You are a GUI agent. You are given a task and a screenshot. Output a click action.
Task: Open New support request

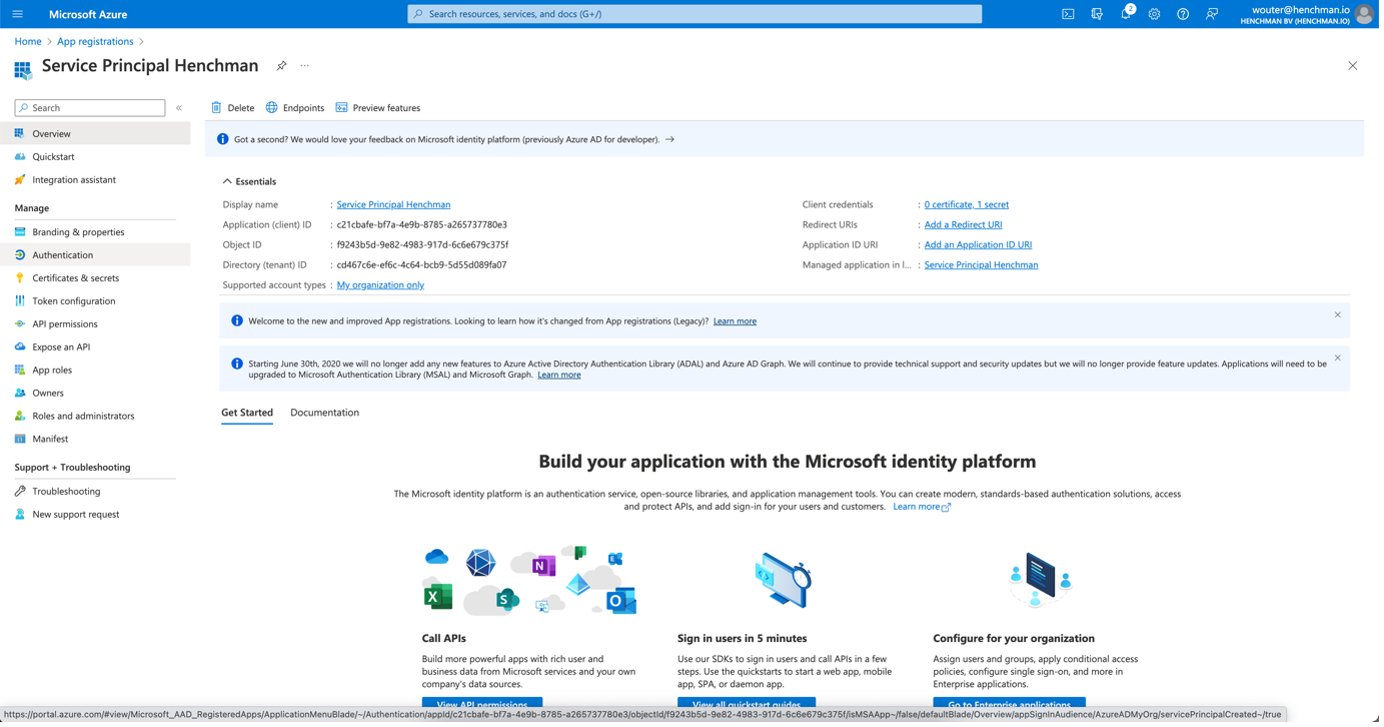(x=96, y=516)
